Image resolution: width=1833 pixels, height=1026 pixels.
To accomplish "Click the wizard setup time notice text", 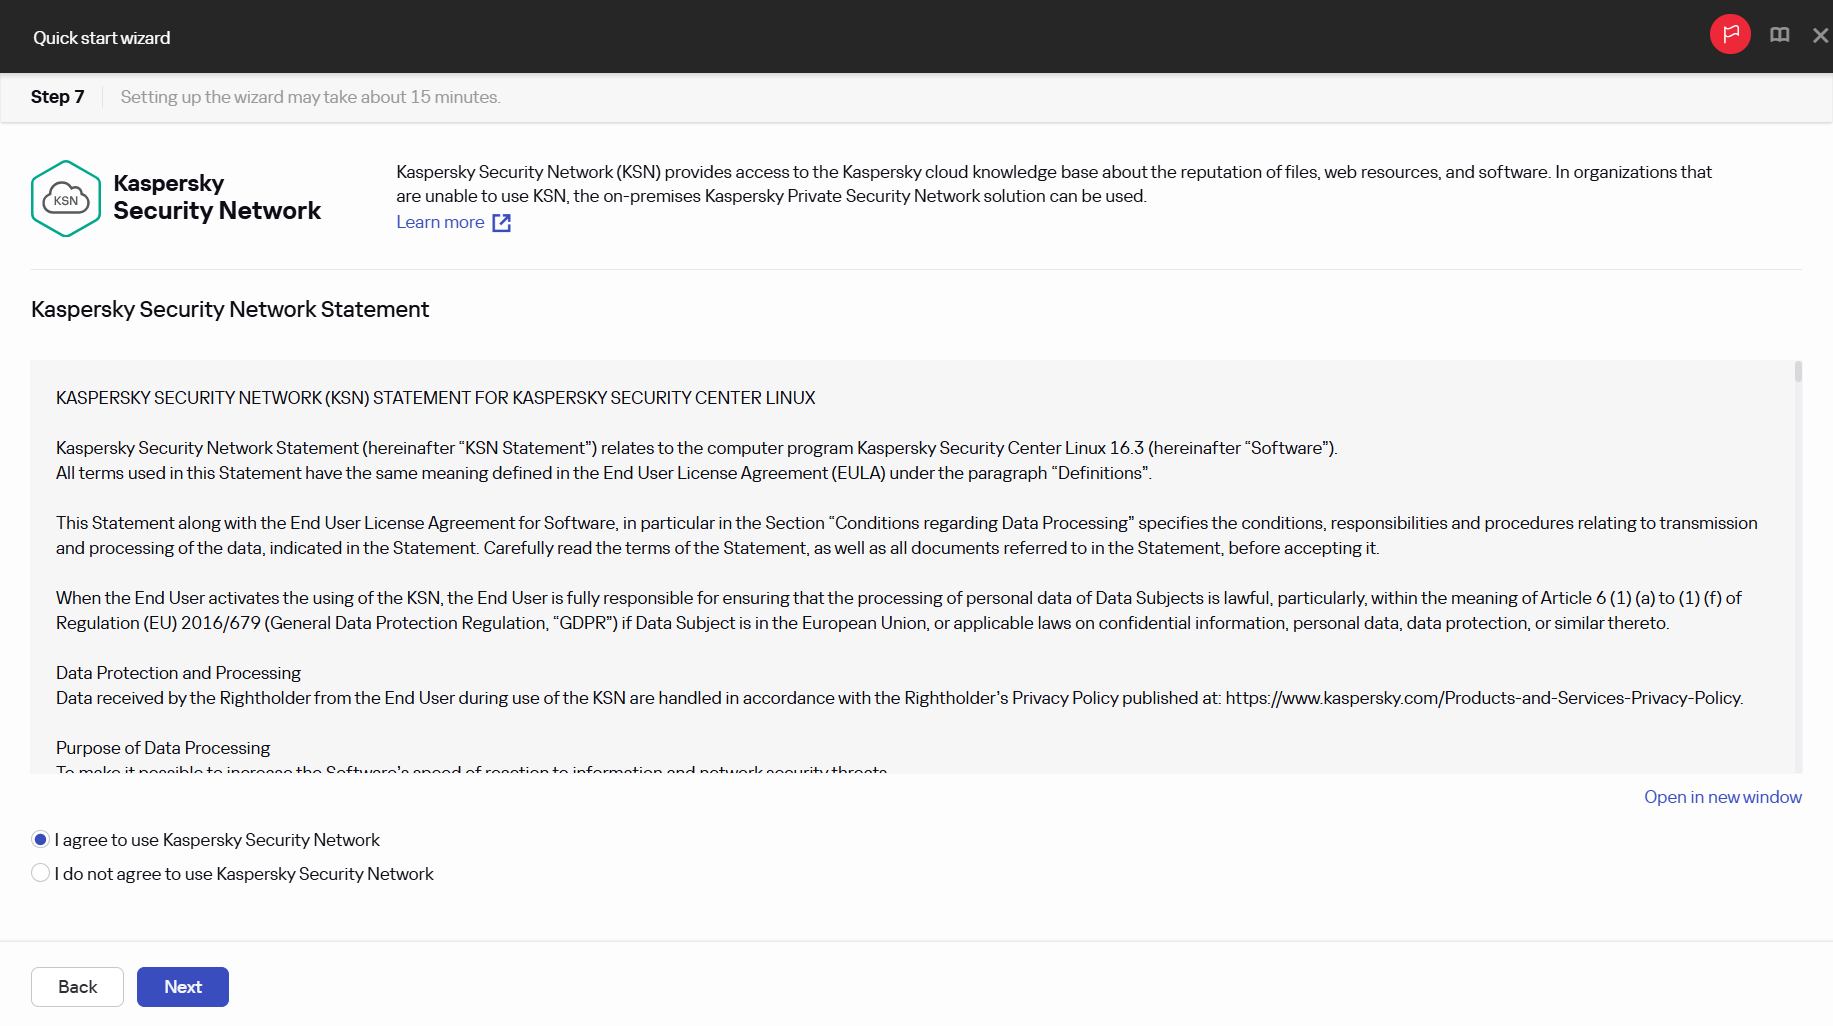I will click(310, 97).
